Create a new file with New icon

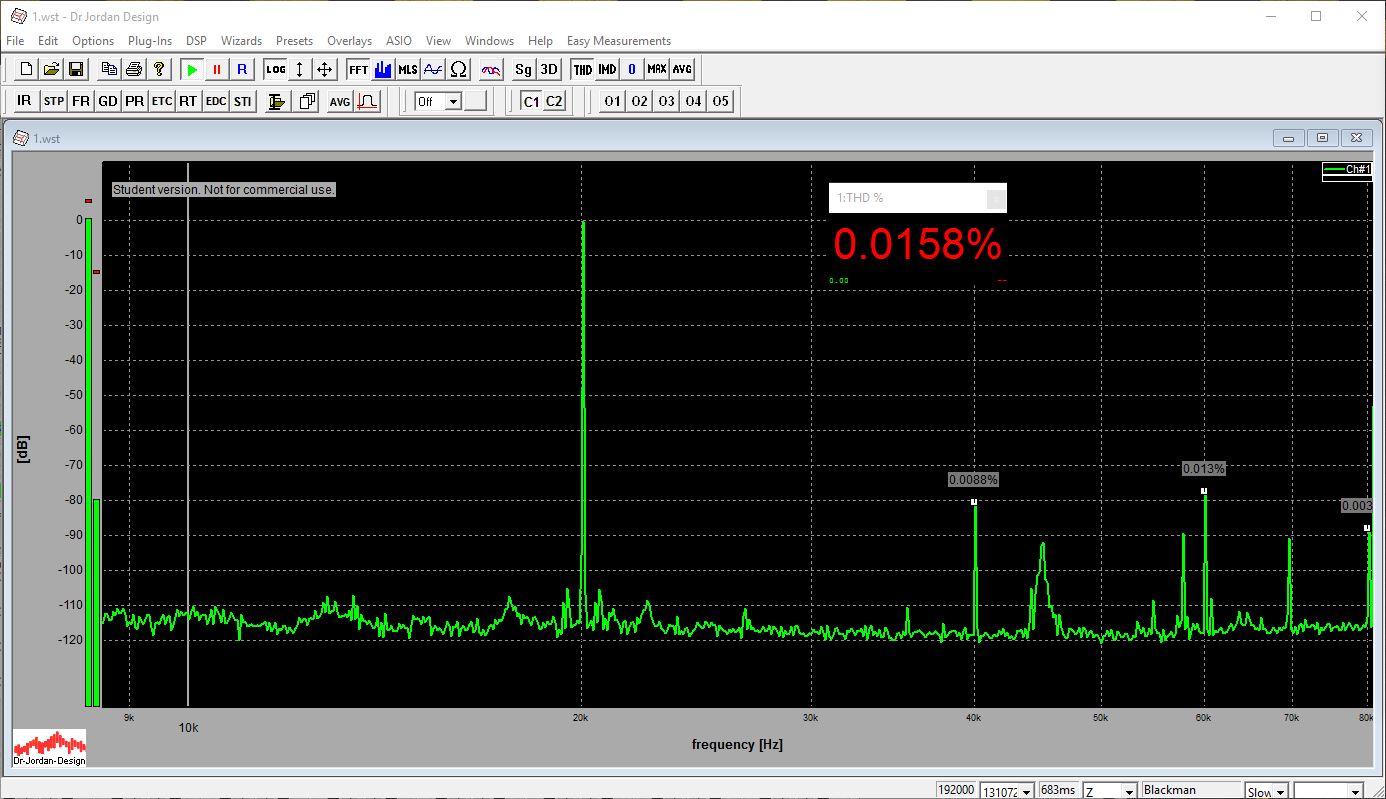click(26, 69)
